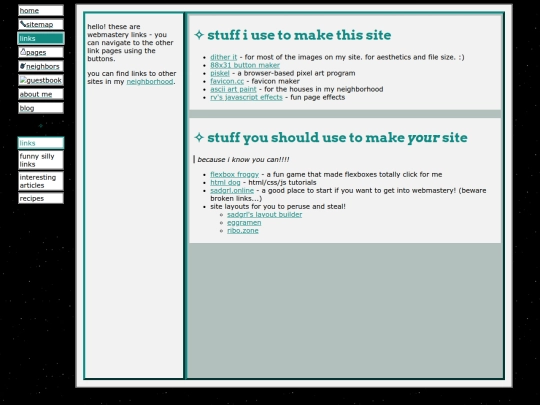Click the quote 'because i know you can!!!!'
The width and height of the screenshot is (540, 405).
pyautogui.click(x=243, y=159)
